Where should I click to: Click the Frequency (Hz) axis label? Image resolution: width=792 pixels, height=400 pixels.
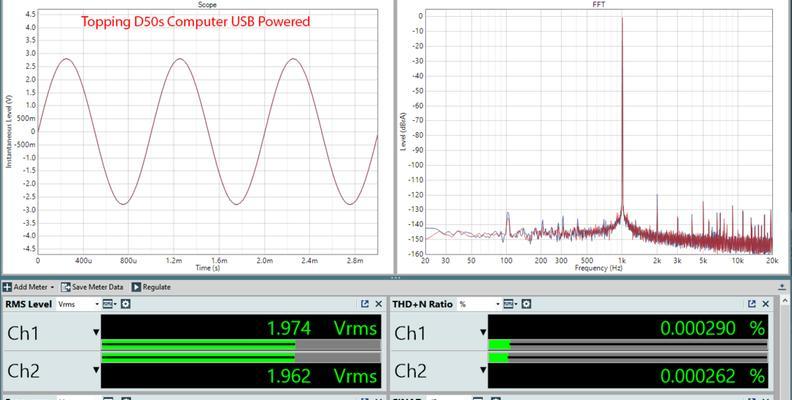598,268
